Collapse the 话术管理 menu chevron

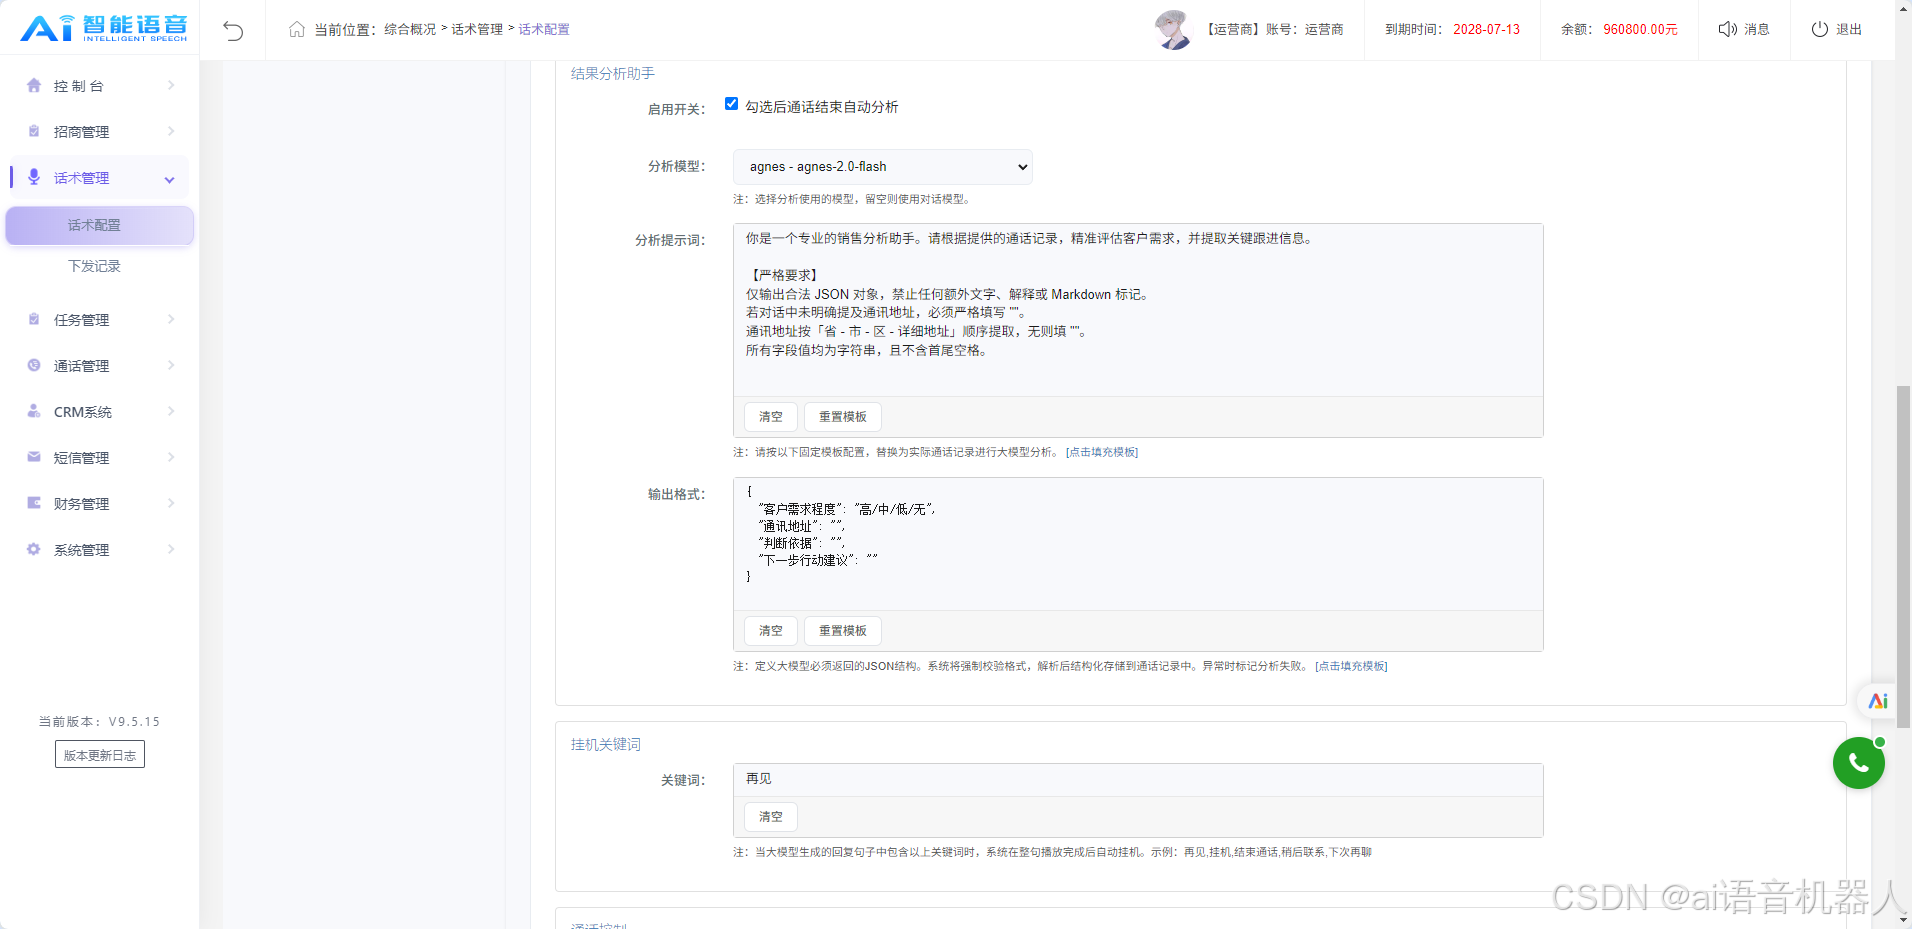point(170,179)
